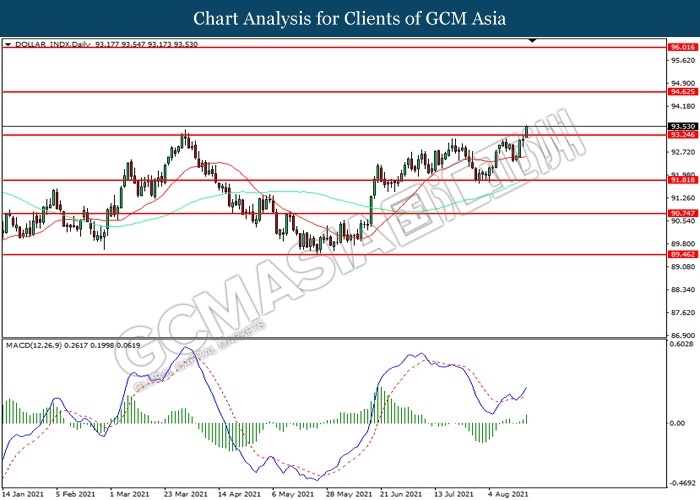The height and width of the screenshot is (500, 700).
Task: Click the latest candlestick at chart's right edge
Action: click(x=527, y=132)
